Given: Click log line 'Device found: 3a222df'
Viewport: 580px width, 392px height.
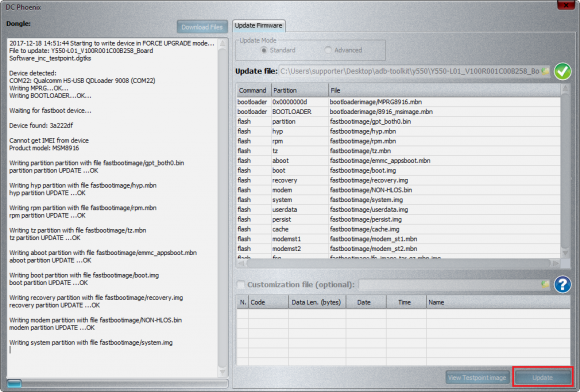Looking at the screenshot, I should pos(41,126).
